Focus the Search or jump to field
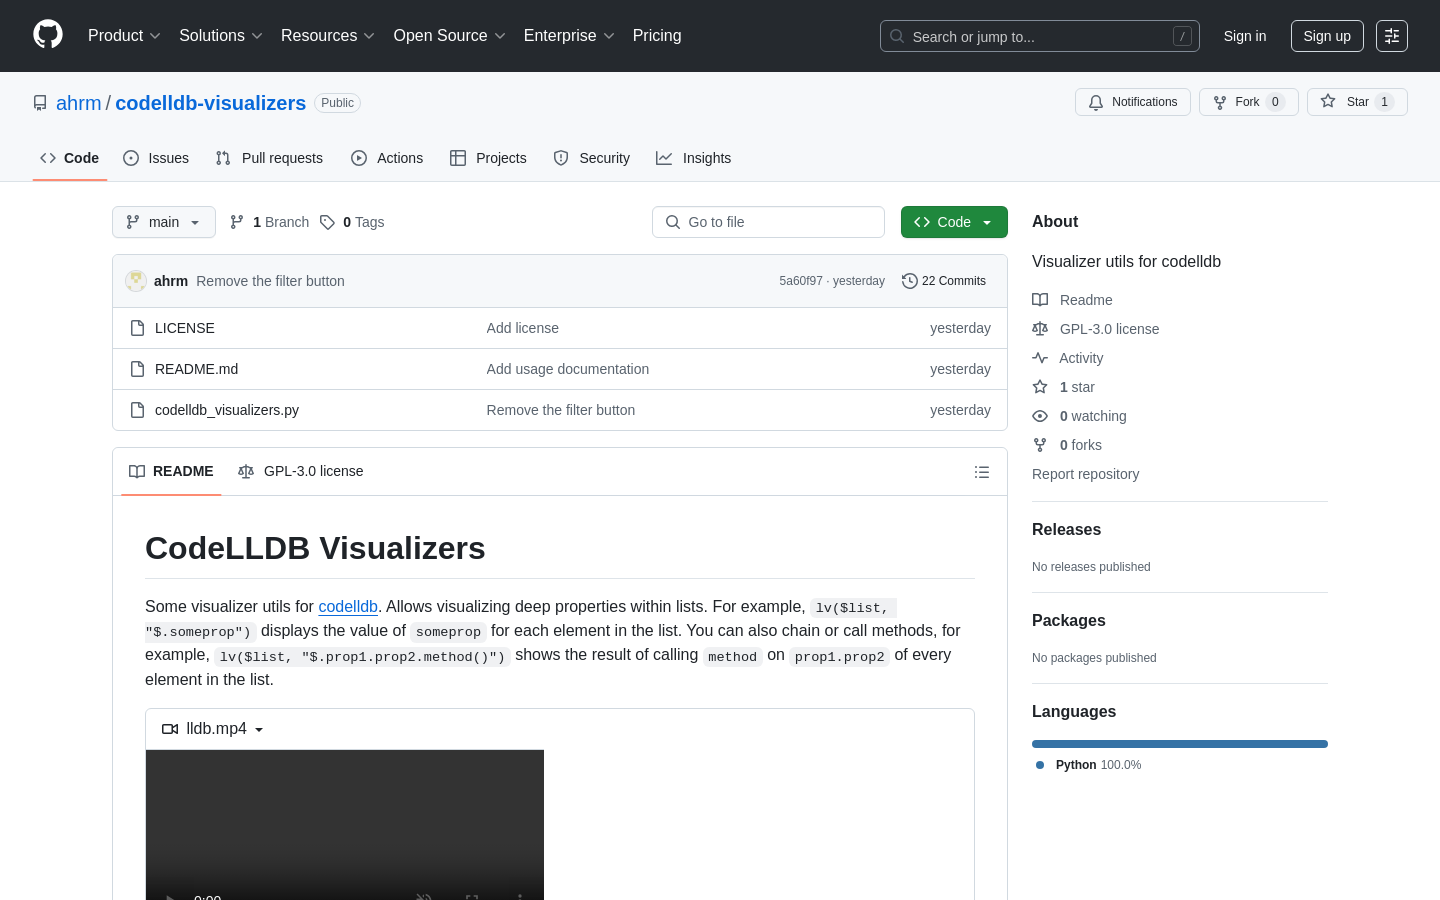Viewport: 1440px width, 900px height. coord(1040,36)
